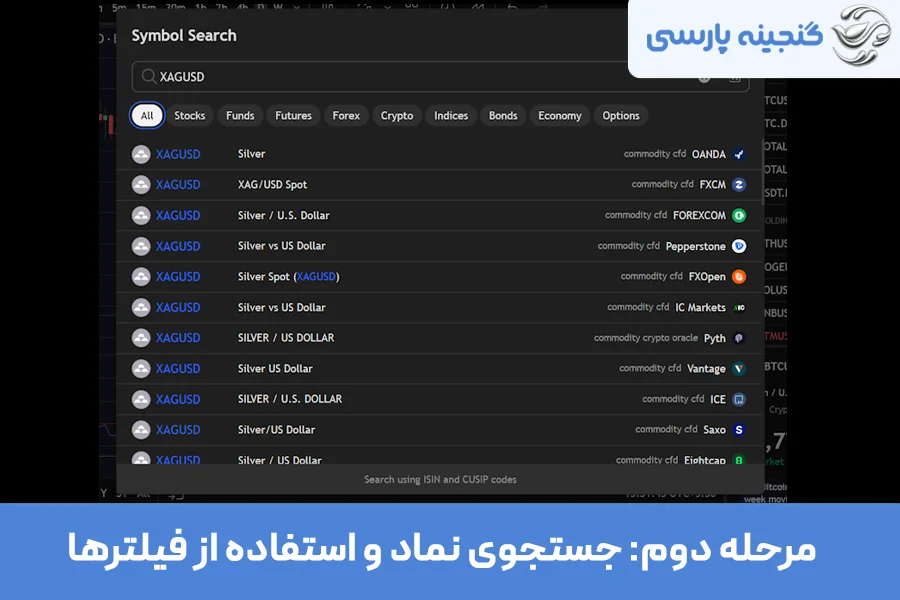Click the FXOpen orange logo icon
The height and width of the screenshot is (600, 900).
click(739, 276)
